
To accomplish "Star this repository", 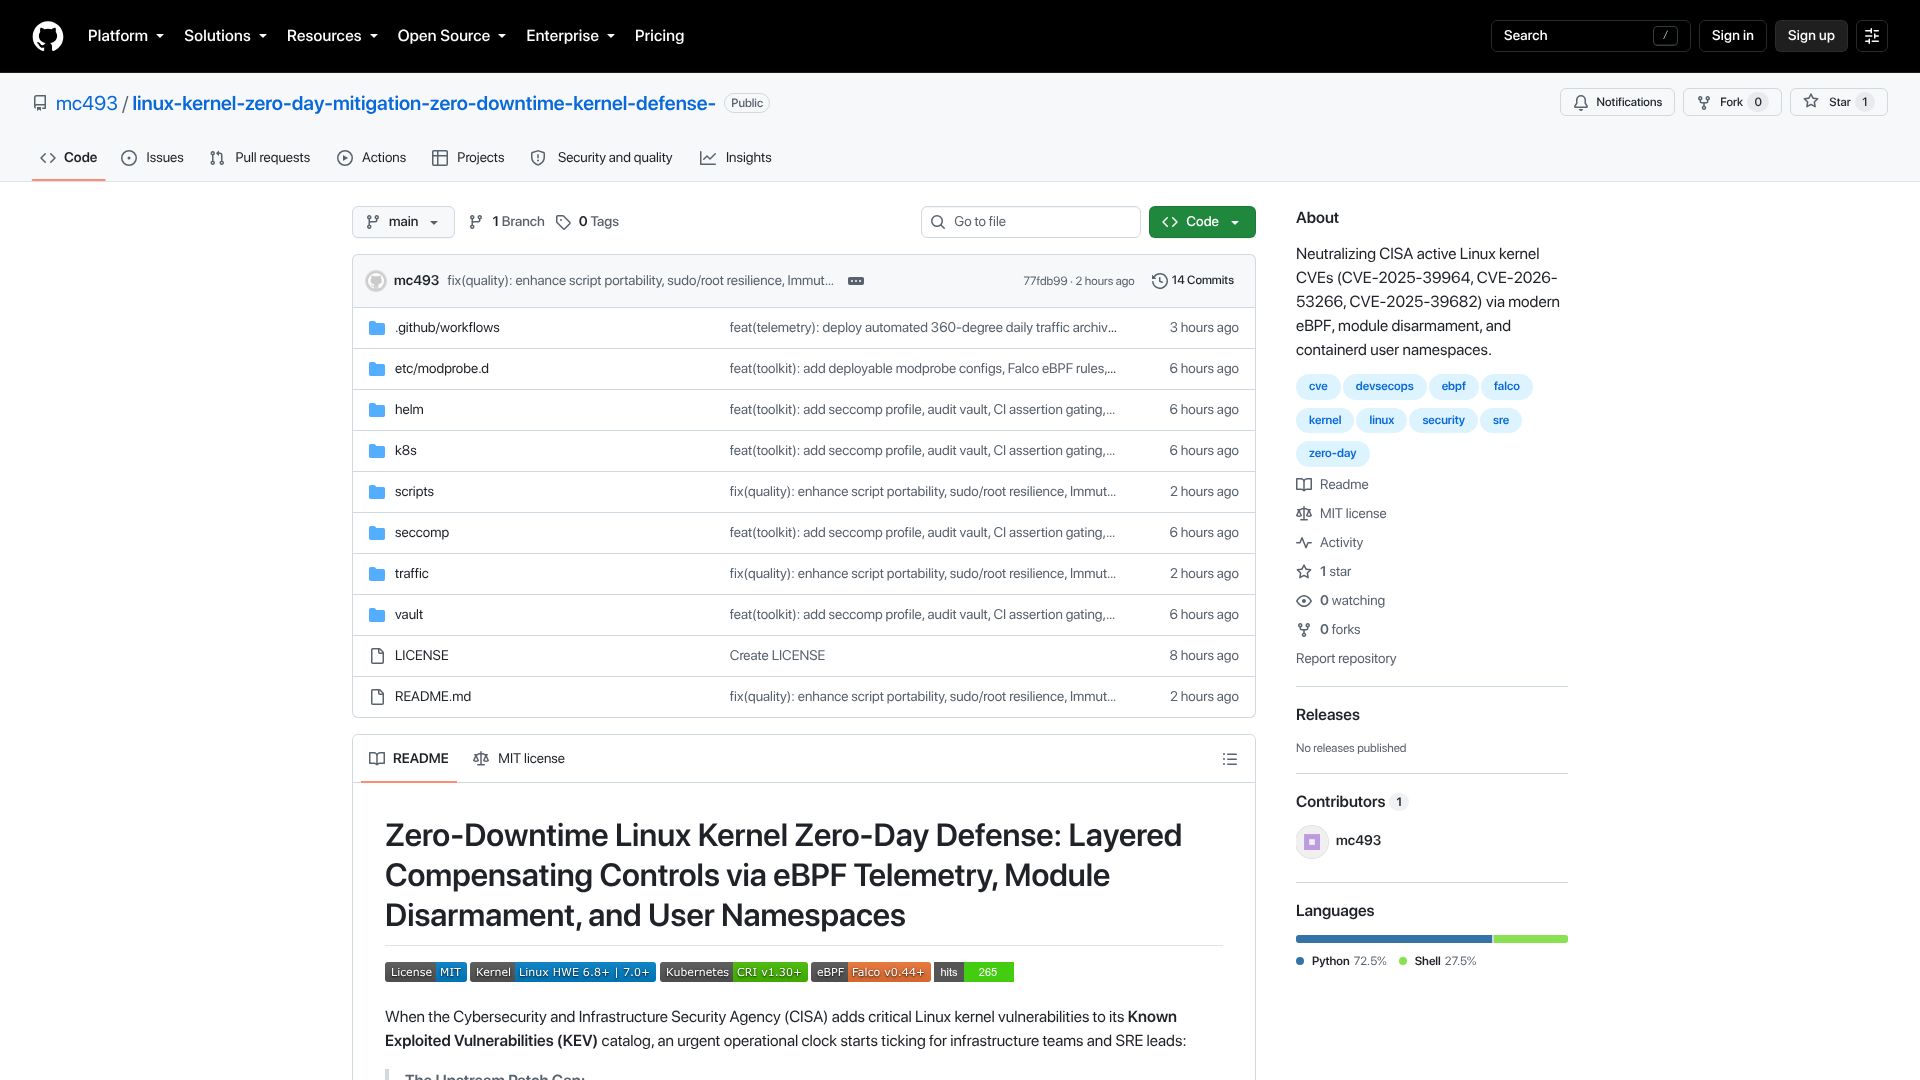I will pos(1838,102).
